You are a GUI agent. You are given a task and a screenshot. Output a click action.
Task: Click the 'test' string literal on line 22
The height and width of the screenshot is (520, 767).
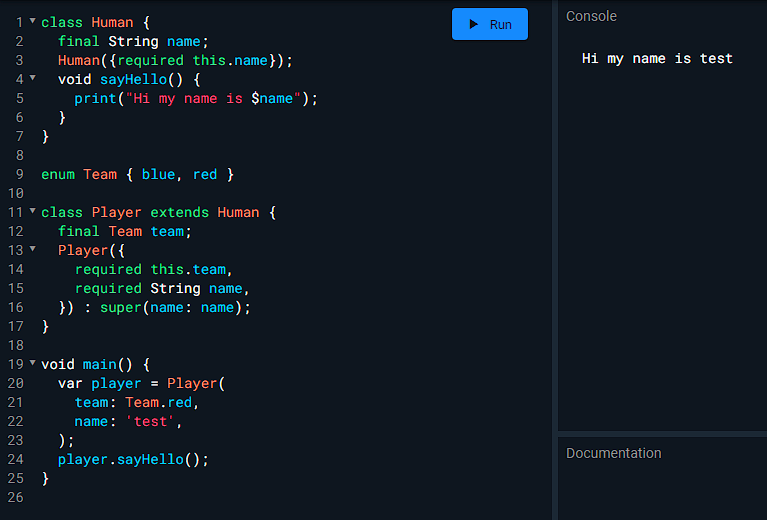coord(150,421)
